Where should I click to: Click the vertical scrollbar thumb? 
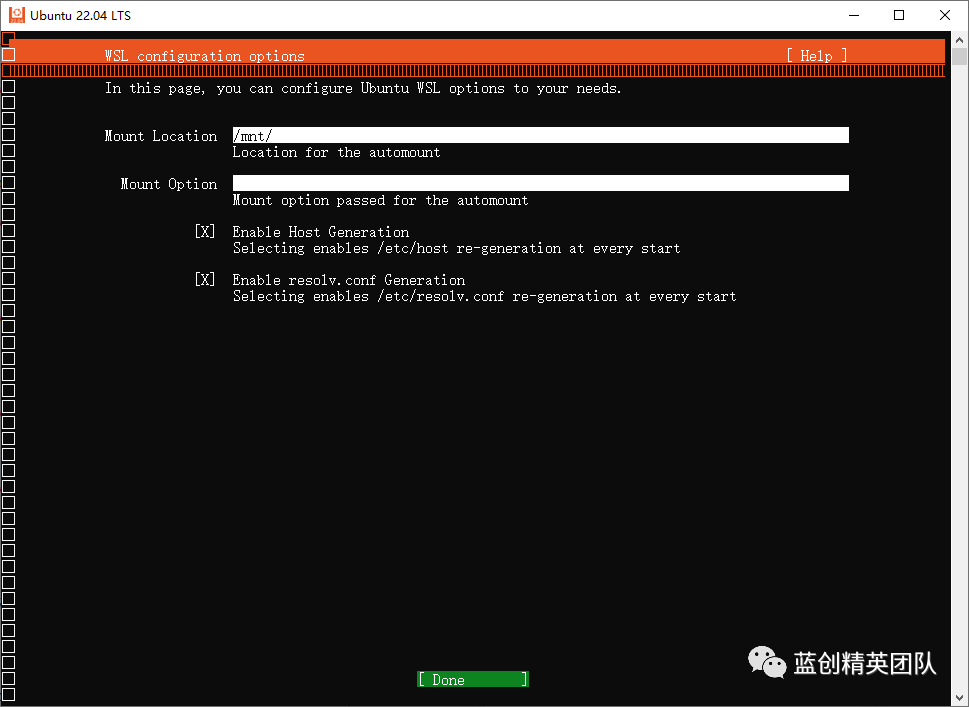tap(959, 57)
